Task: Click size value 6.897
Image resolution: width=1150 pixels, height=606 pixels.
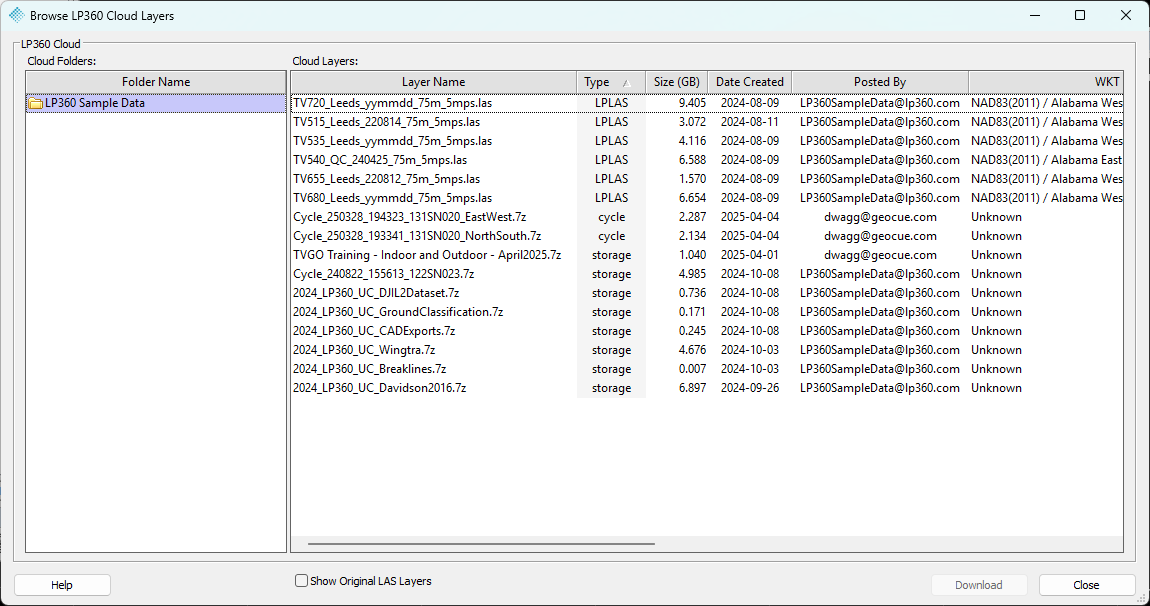Action: click(x=692, y=389)
